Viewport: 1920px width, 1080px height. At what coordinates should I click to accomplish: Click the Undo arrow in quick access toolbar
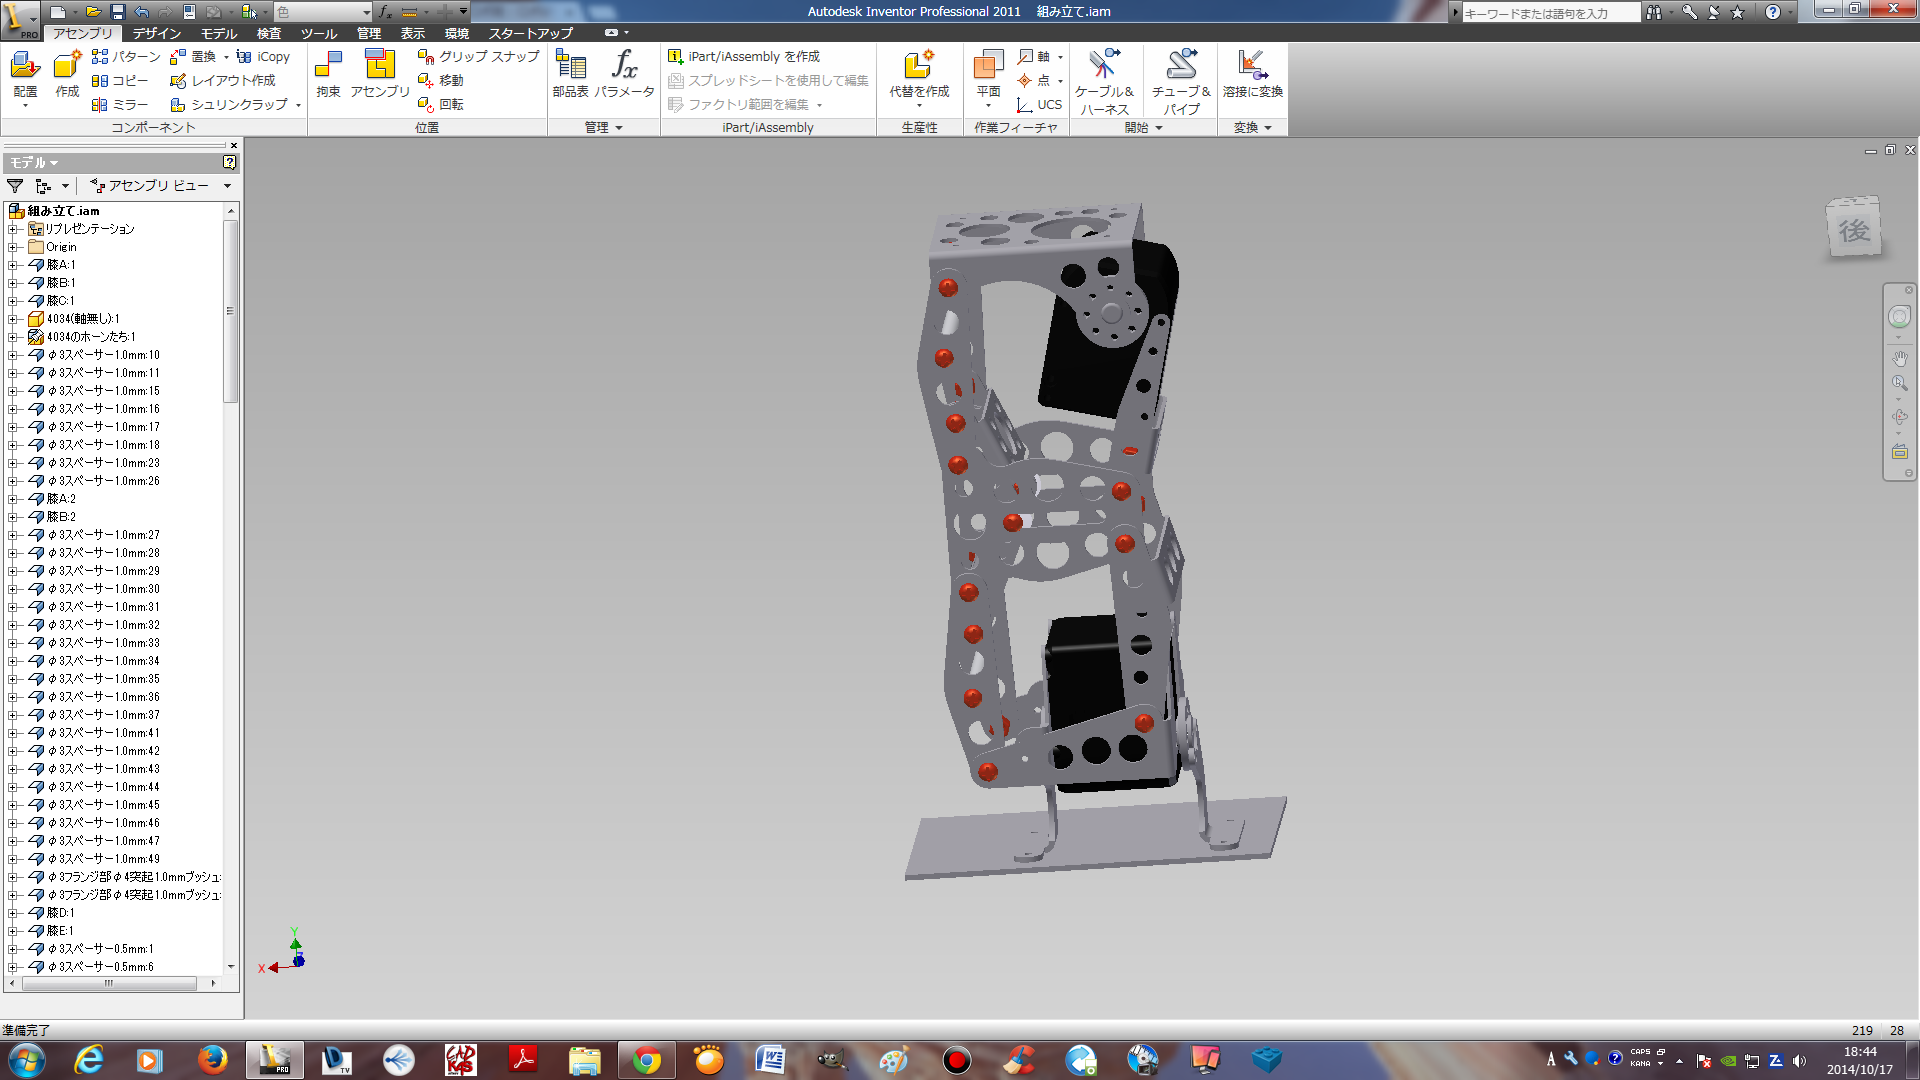click(x=141, y=12)
